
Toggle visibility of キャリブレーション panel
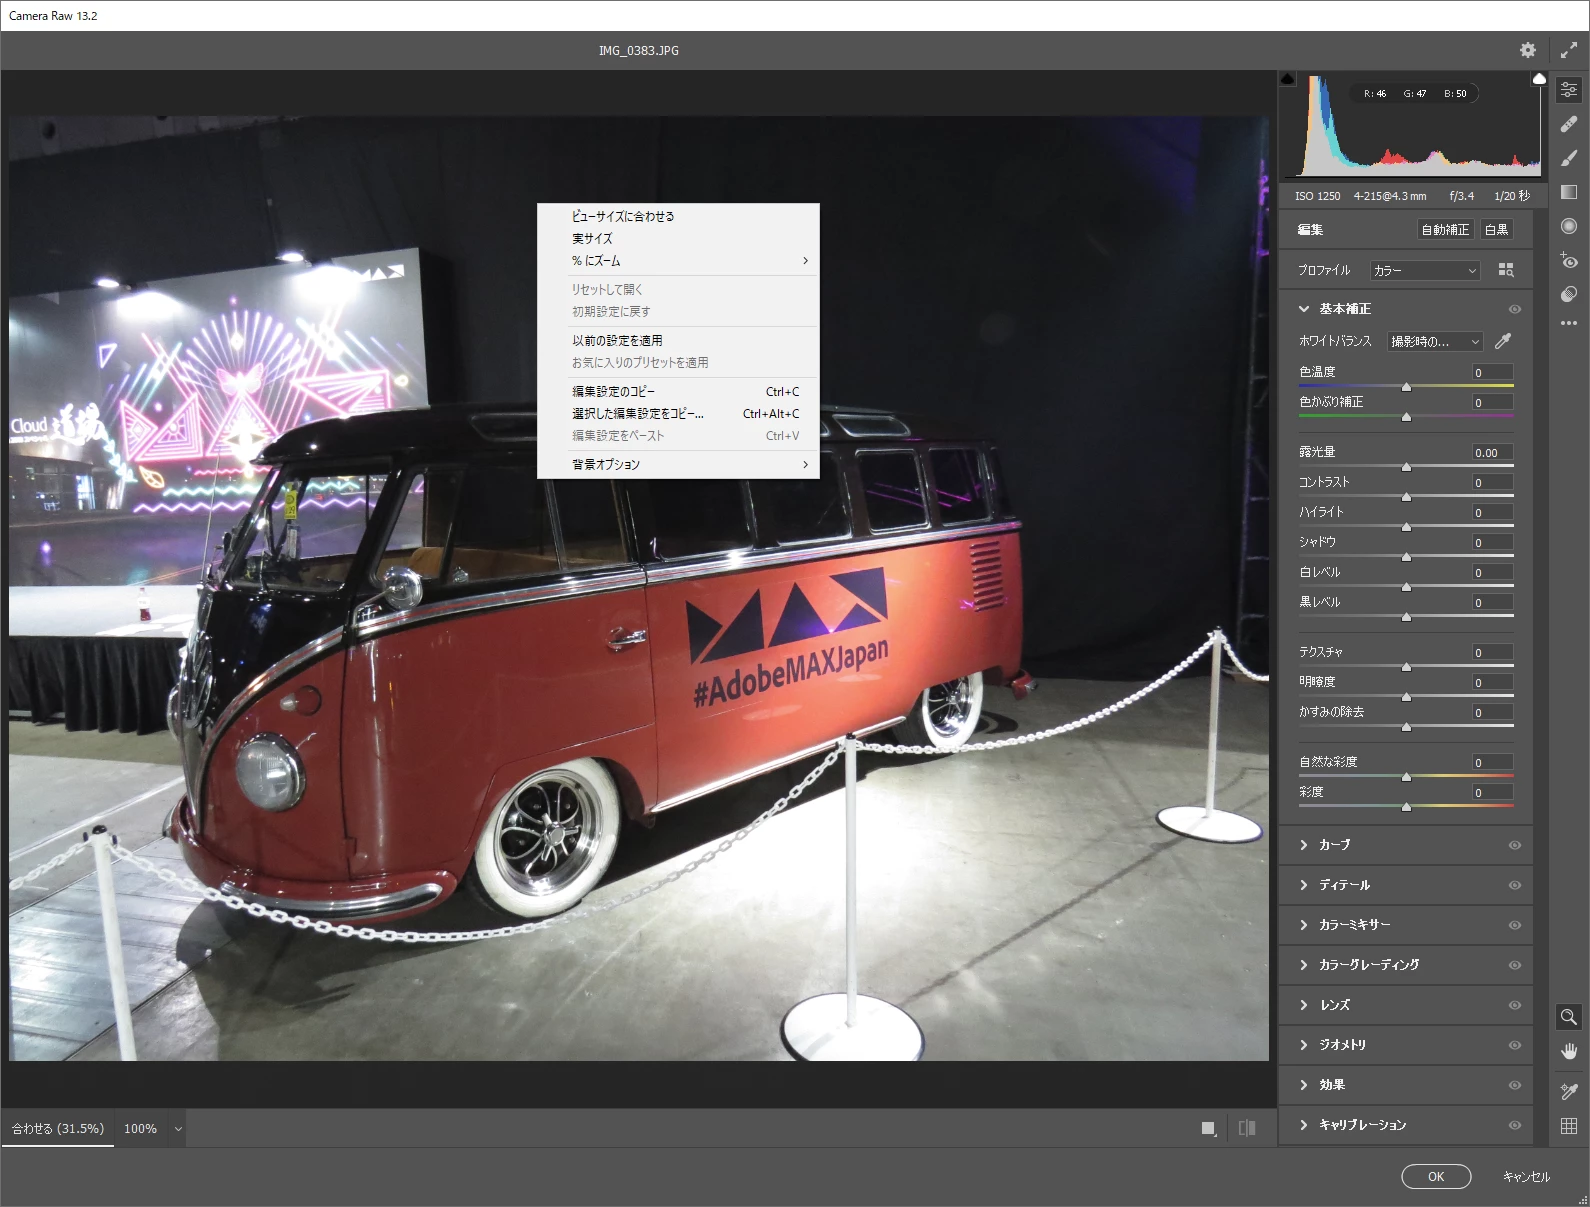(x=1514, y=1125)
